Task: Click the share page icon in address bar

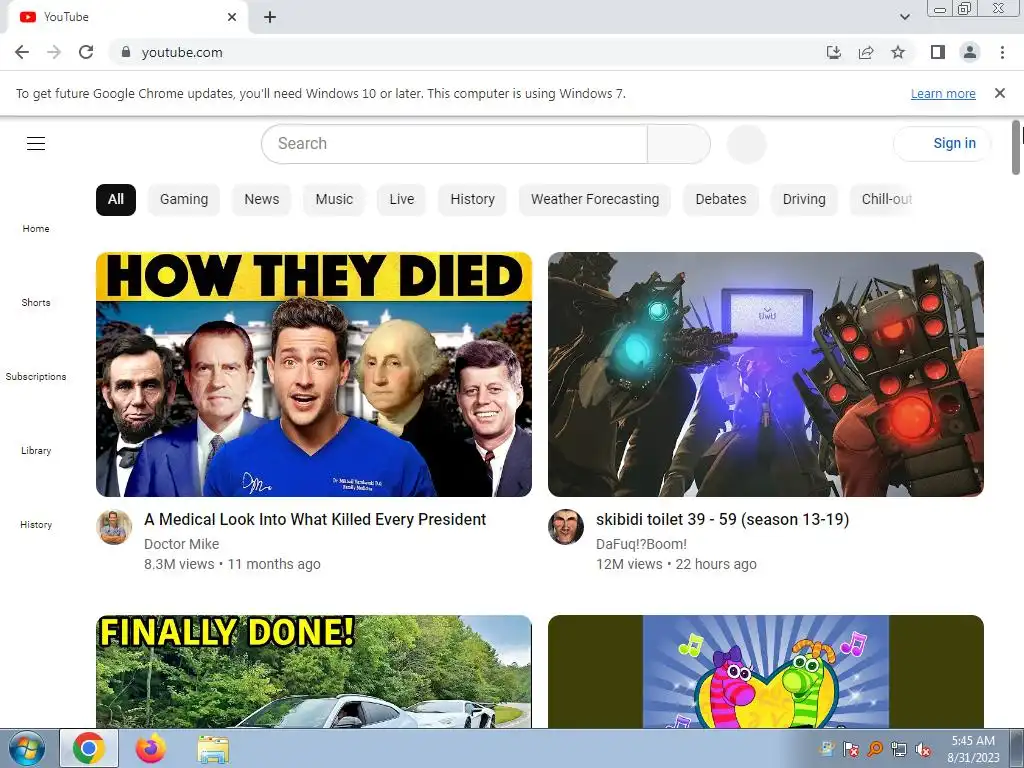Action: (866, 52)
